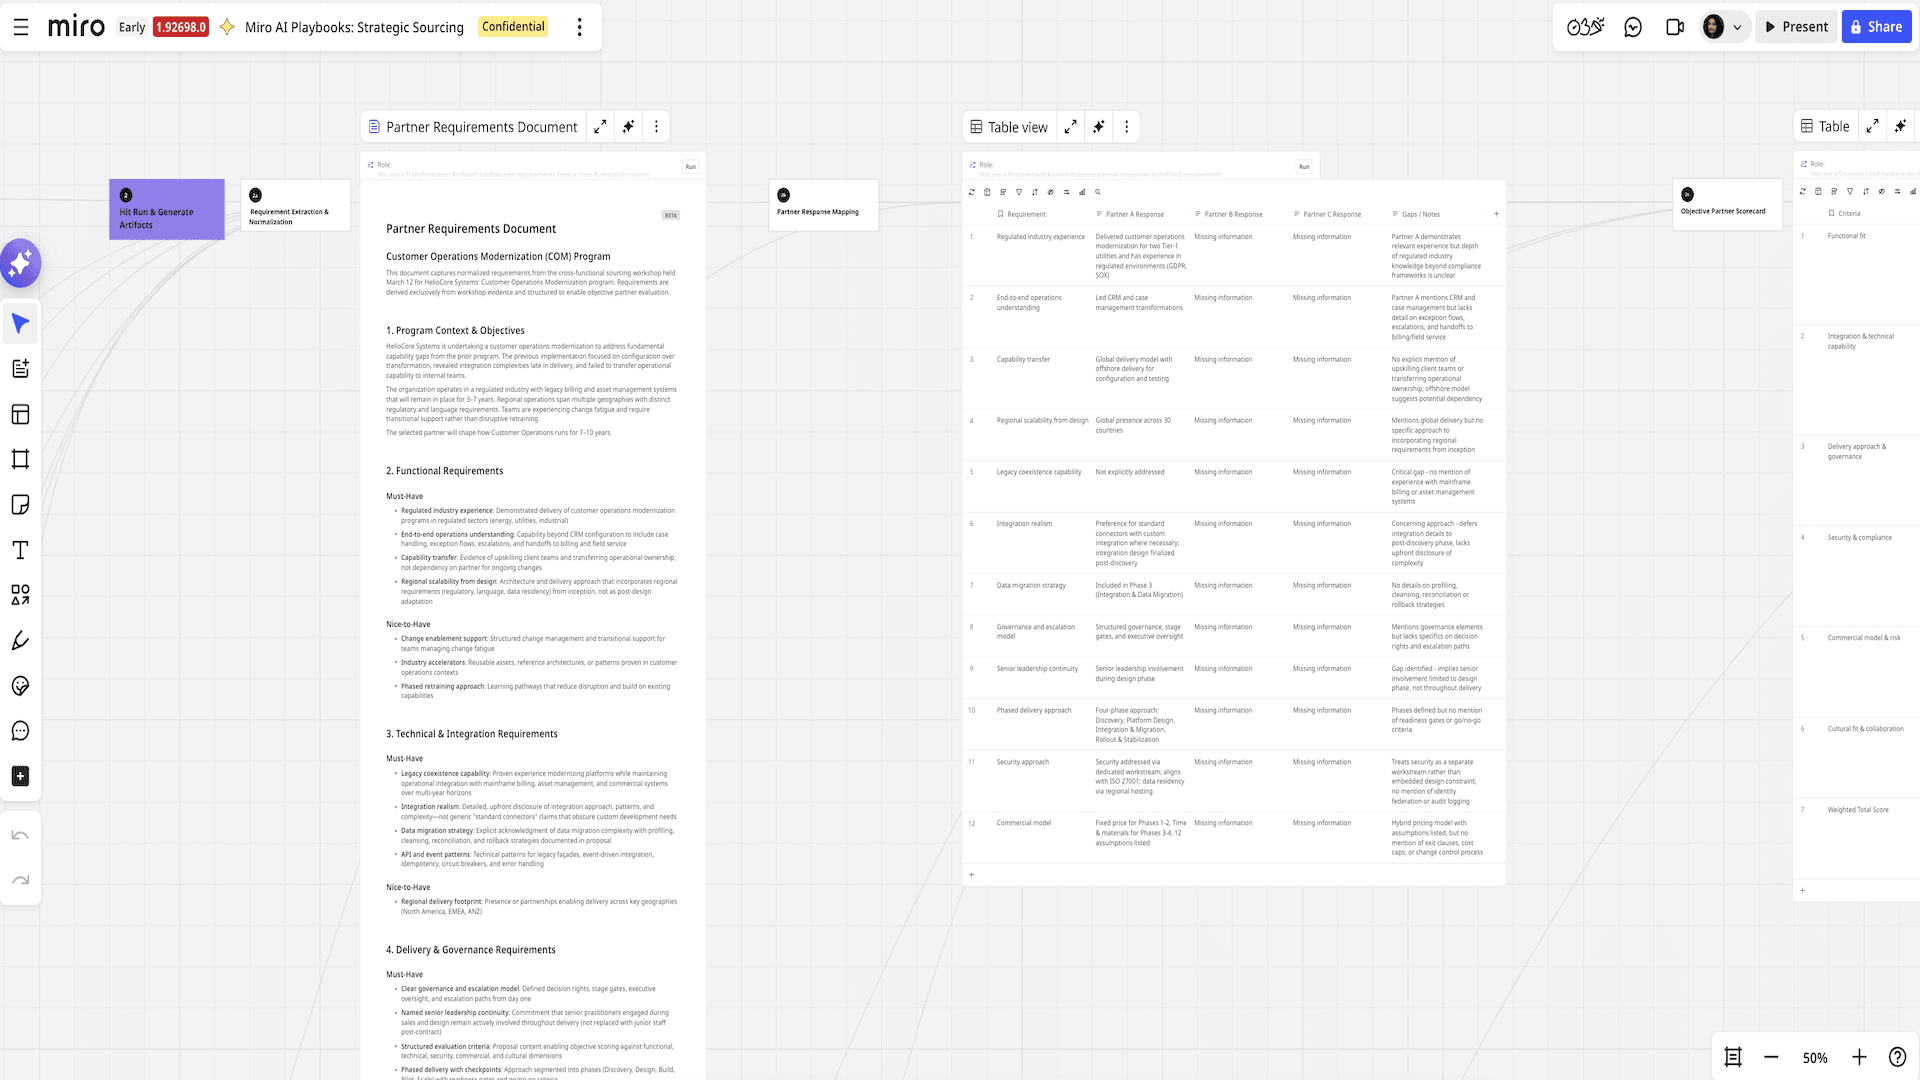Select the pen drawing tool

pos(20,641)
